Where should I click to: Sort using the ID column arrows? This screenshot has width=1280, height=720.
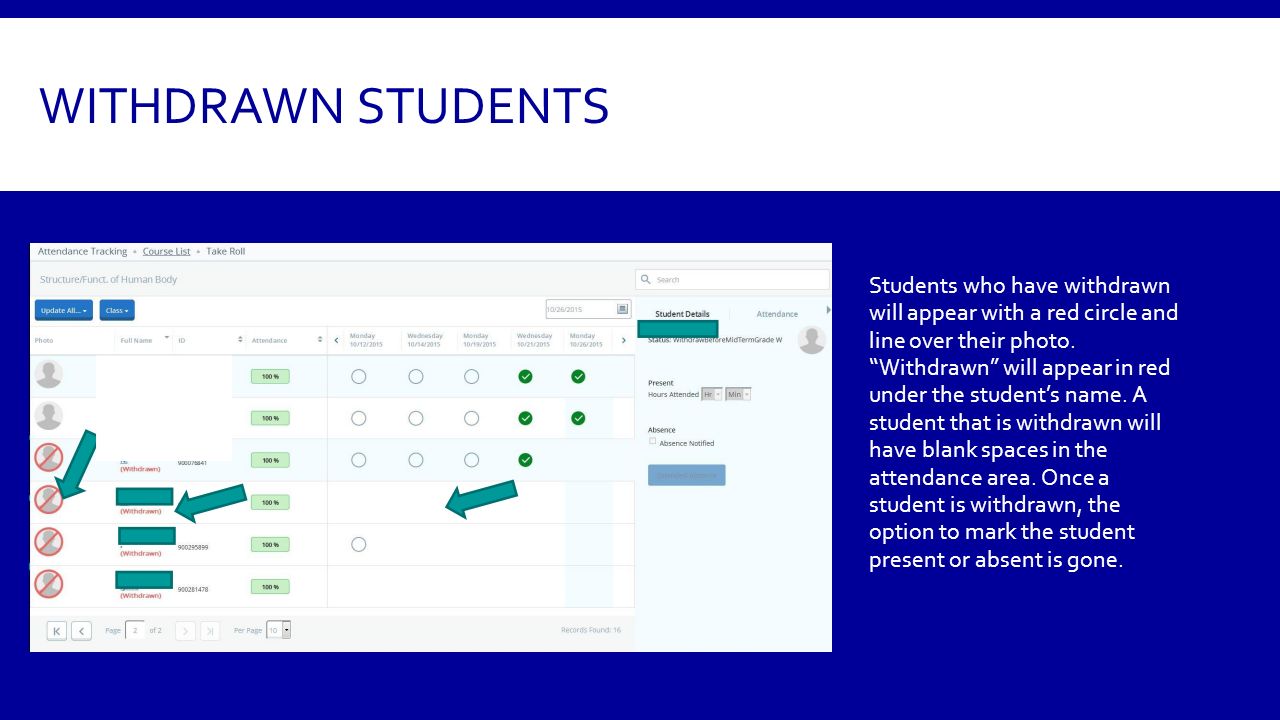tap(240, 340)
